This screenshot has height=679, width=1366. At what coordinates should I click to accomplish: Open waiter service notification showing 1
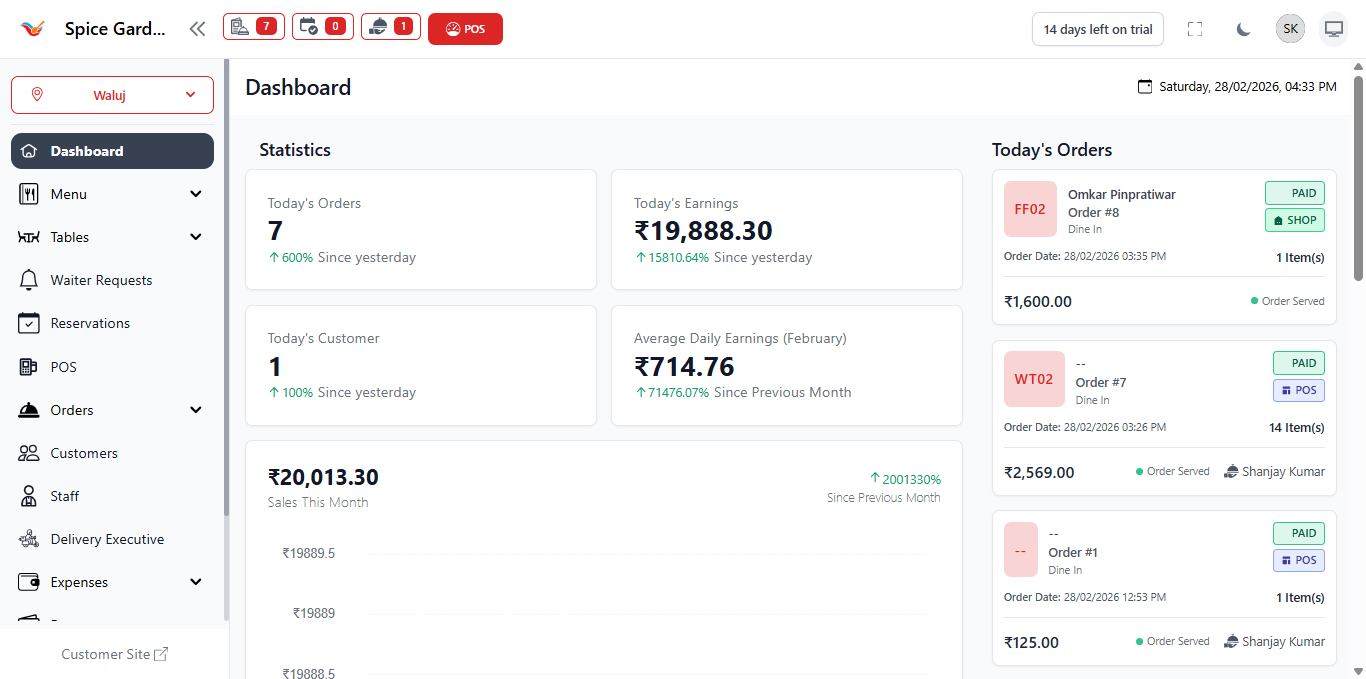pyautogui.click(x=391, y=28)
